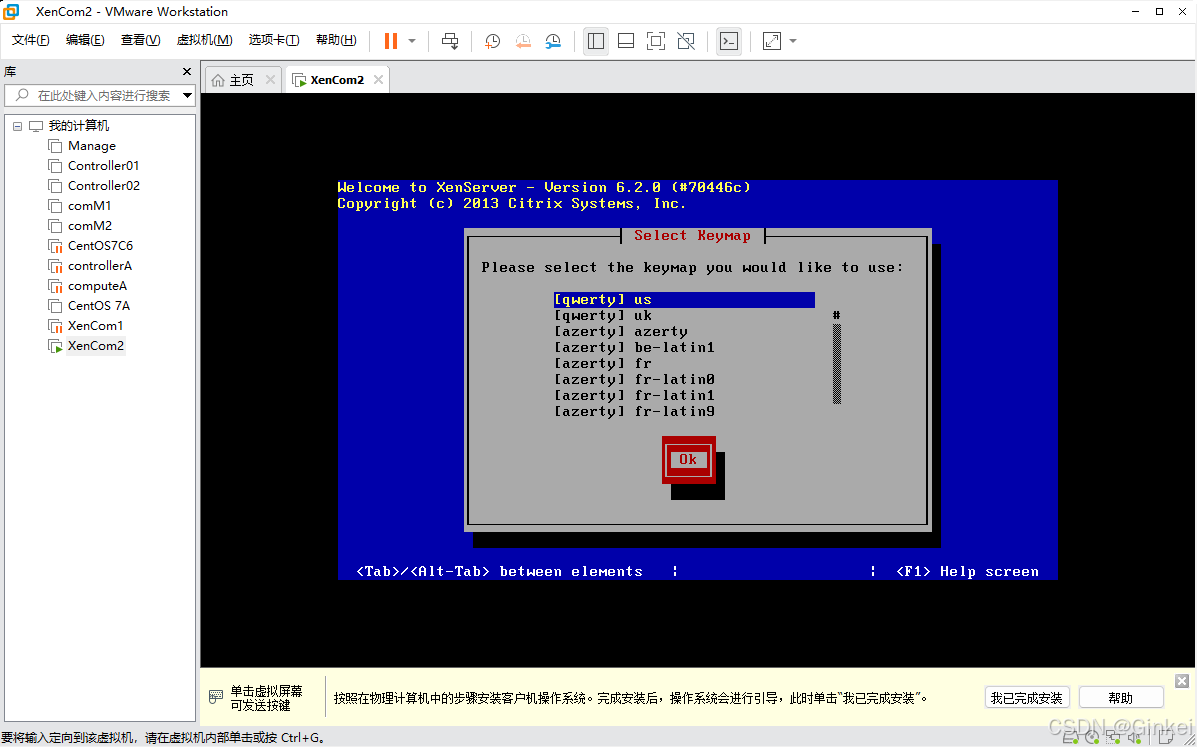Open the stretch display dropdown arrow
The height and width of the screenshot is (747, 1197).
tap(792, 41)
